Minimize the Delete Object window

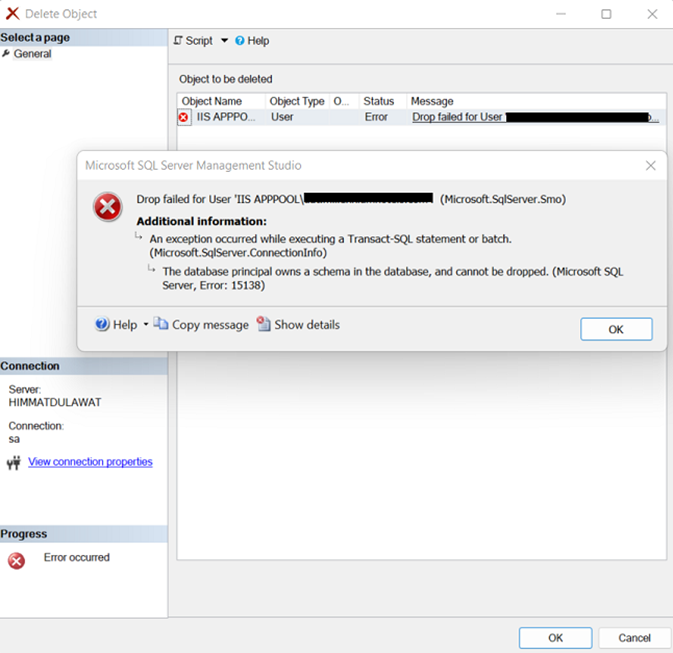(x=561, y=14)
